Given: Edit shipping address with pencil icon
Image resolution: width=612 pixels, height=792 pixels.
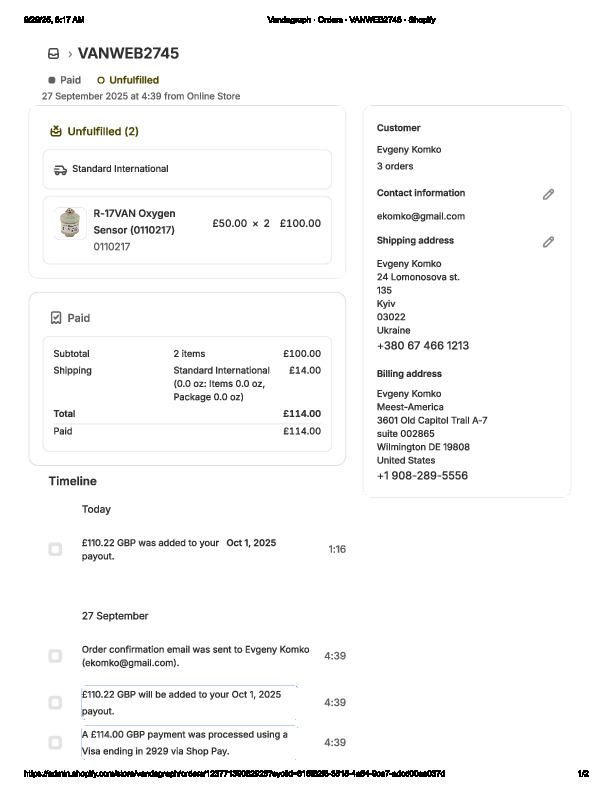Looking at the screenshot, I should 548,241.
